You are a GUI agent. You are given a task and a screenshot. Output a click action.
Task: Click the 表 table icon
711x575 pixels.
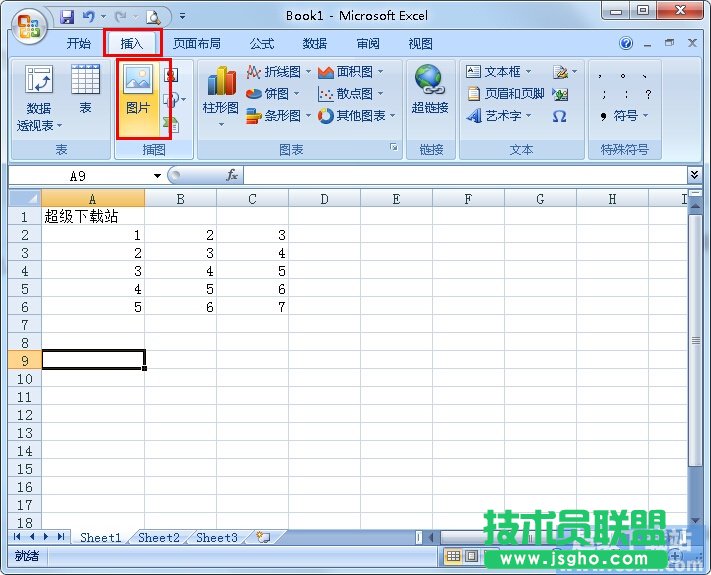click(85, 90)
